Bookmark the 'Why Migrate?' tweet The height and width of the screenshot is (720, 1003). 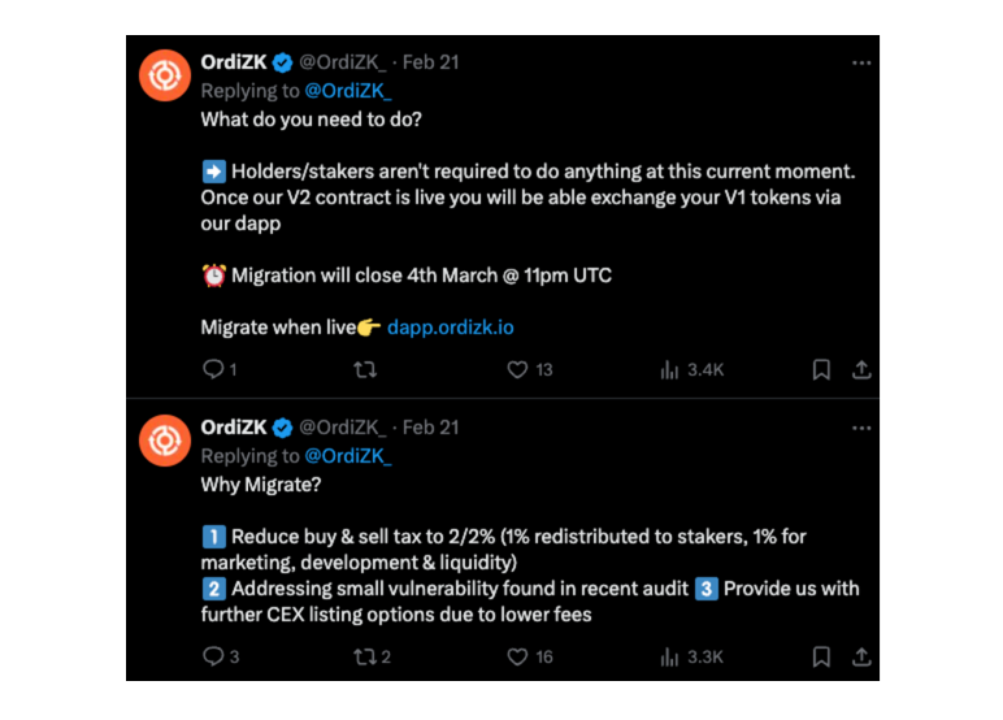(821, 657)
